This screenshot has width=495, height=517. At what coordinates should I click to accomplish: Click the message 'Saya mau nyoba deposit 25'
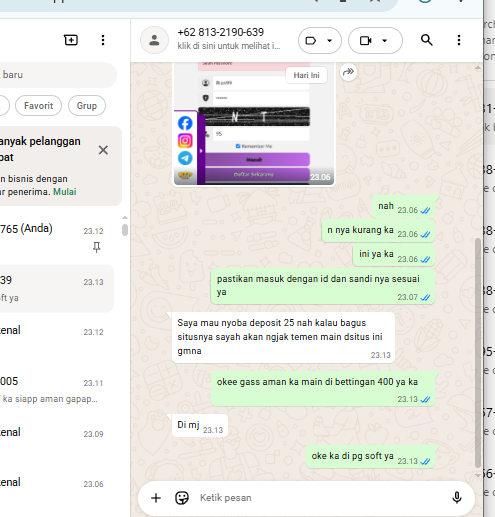click(283, 337)
